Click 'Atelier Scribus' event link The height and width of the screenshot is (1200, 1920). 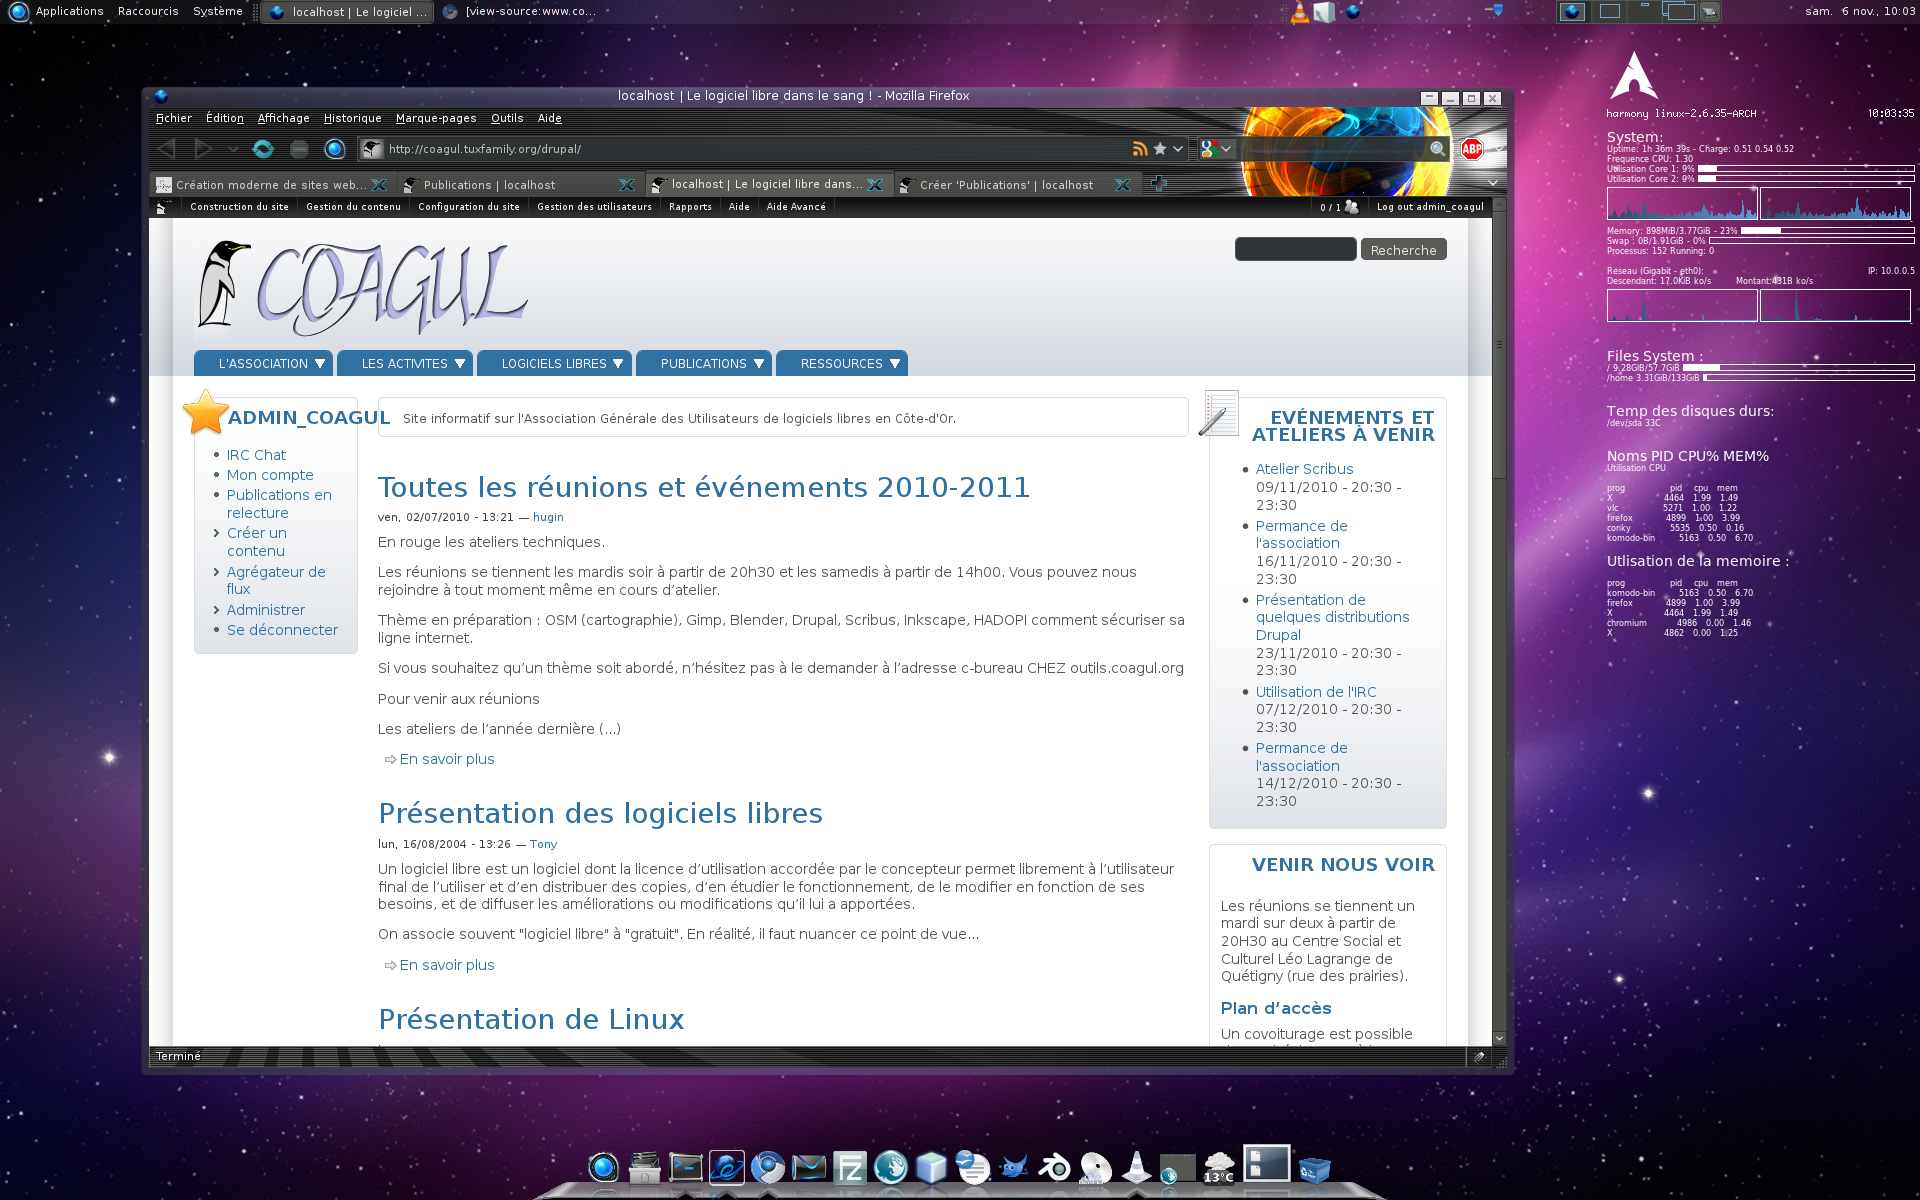tap(1304, 469)
